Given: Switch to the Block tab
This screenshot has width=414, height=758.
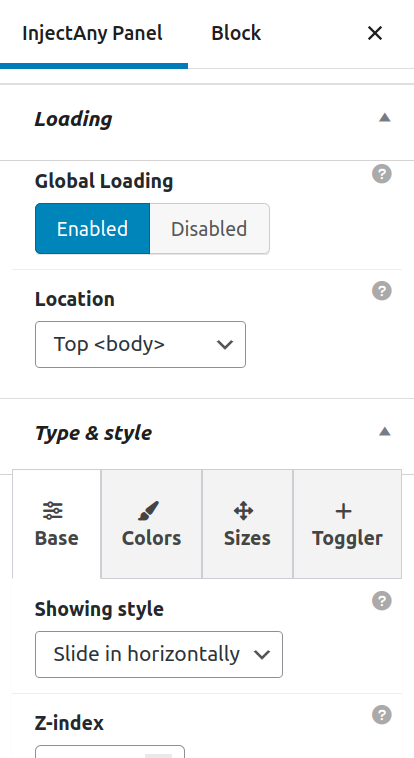Looking at the screenshot, I should click(236, 33).
